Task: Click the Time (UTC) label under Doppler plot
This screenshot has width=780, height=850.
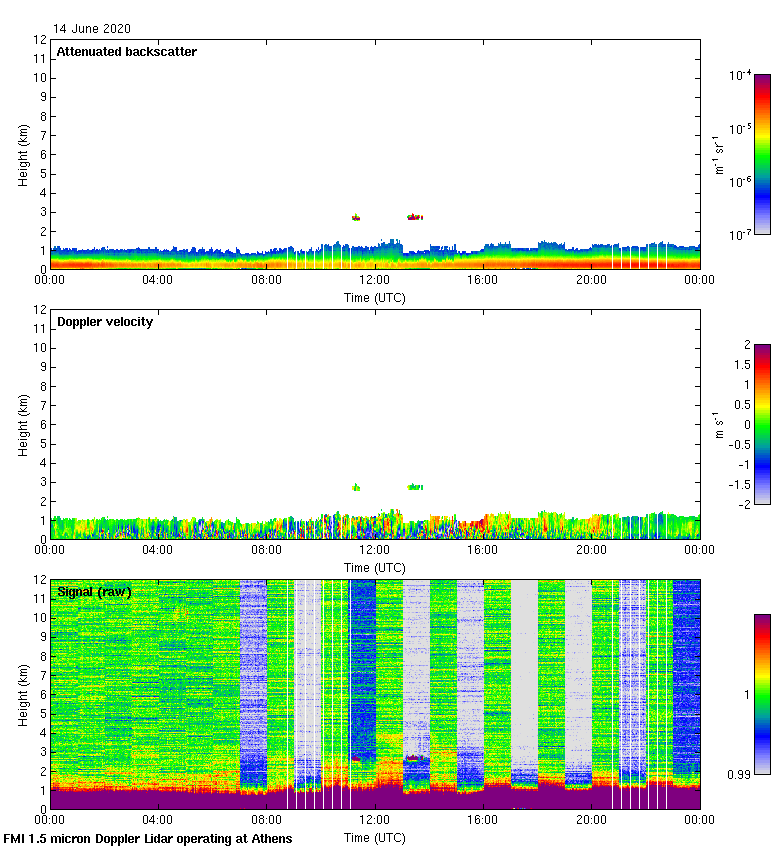Action: 375,567
